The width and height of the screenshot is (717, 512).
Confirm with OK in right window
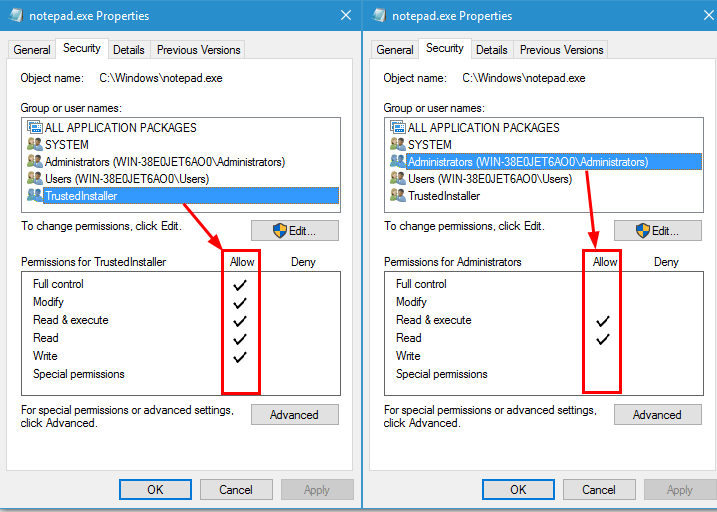tap(519, 490)
